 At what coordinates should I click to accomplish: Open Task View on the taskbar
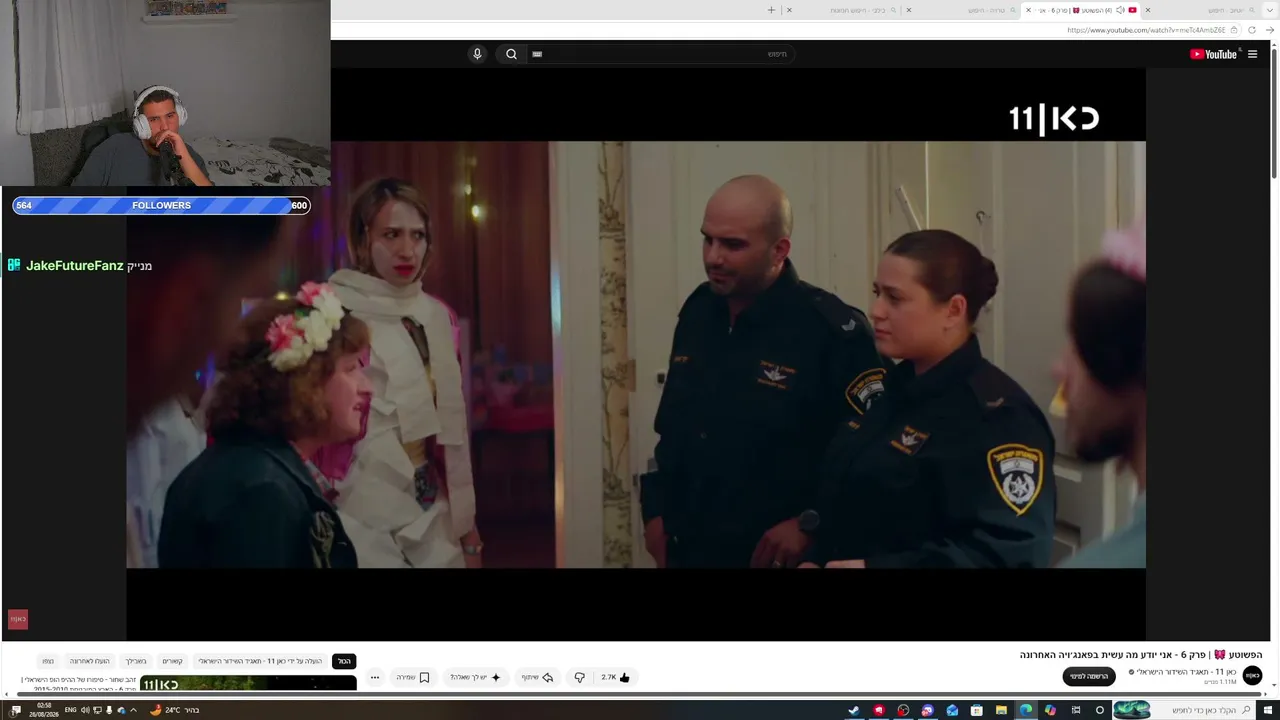(1076, 710)
